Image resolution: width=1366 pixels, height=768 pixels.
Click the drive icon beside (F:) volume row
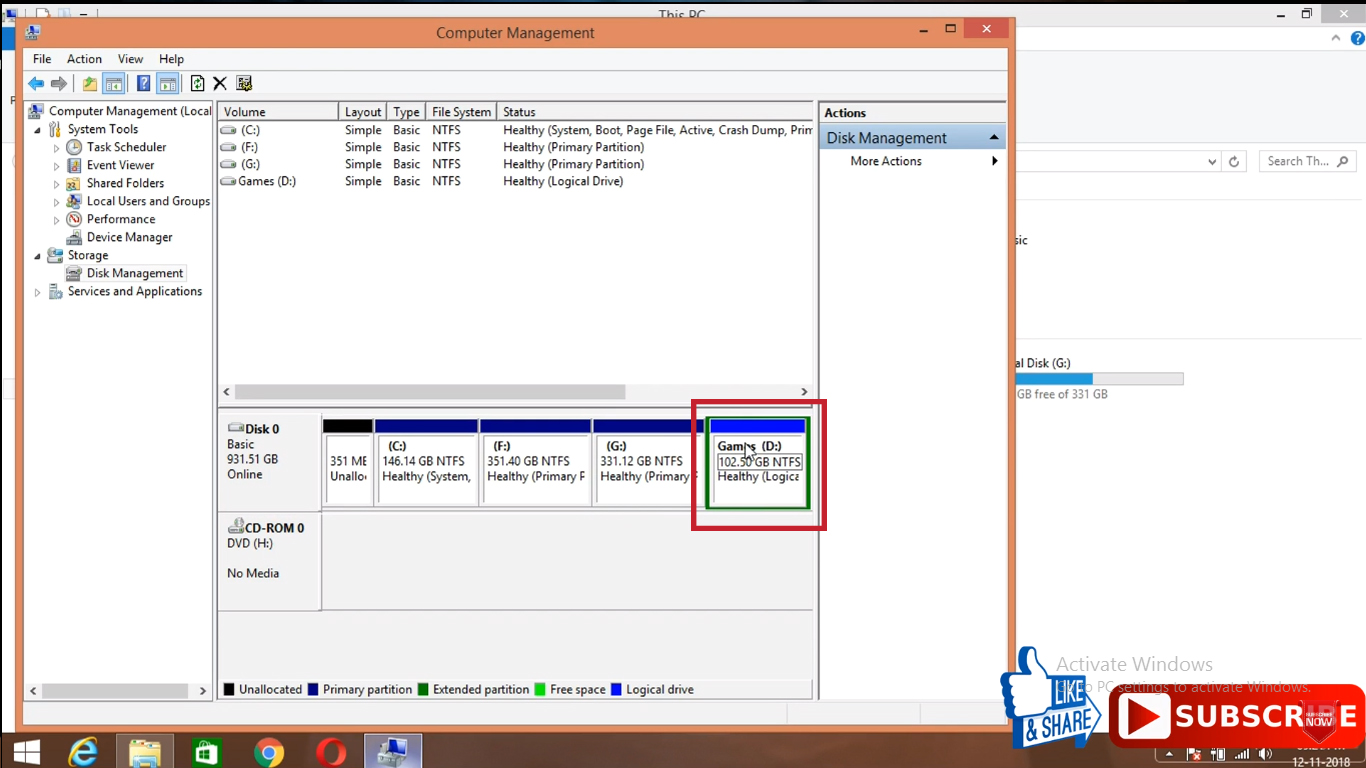pos(229,147)
